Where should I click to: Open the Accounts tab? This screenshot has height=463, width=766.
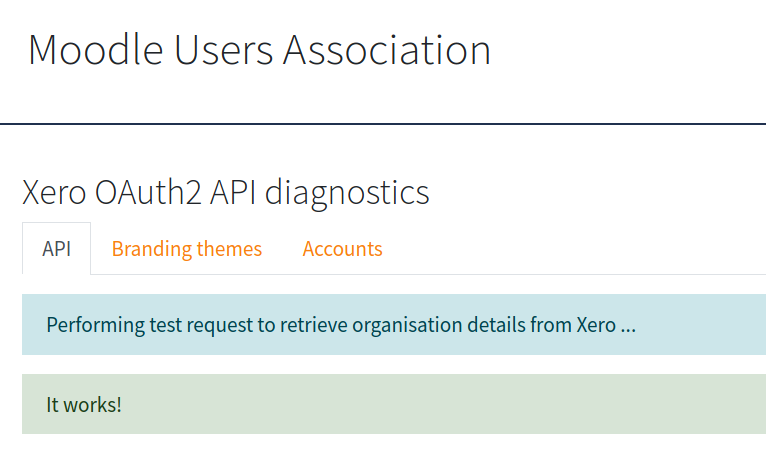click(342, 249)
